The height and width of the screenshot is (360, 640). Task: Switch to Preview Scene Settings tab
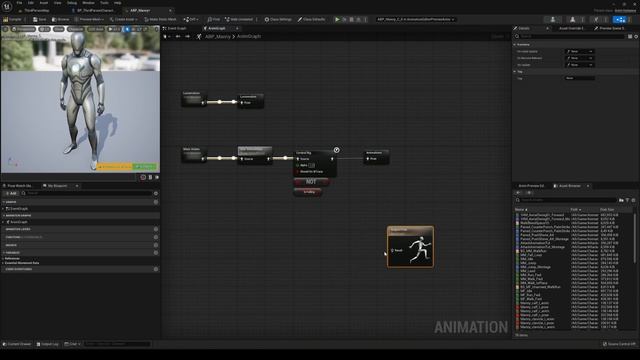tap(609, 28)
